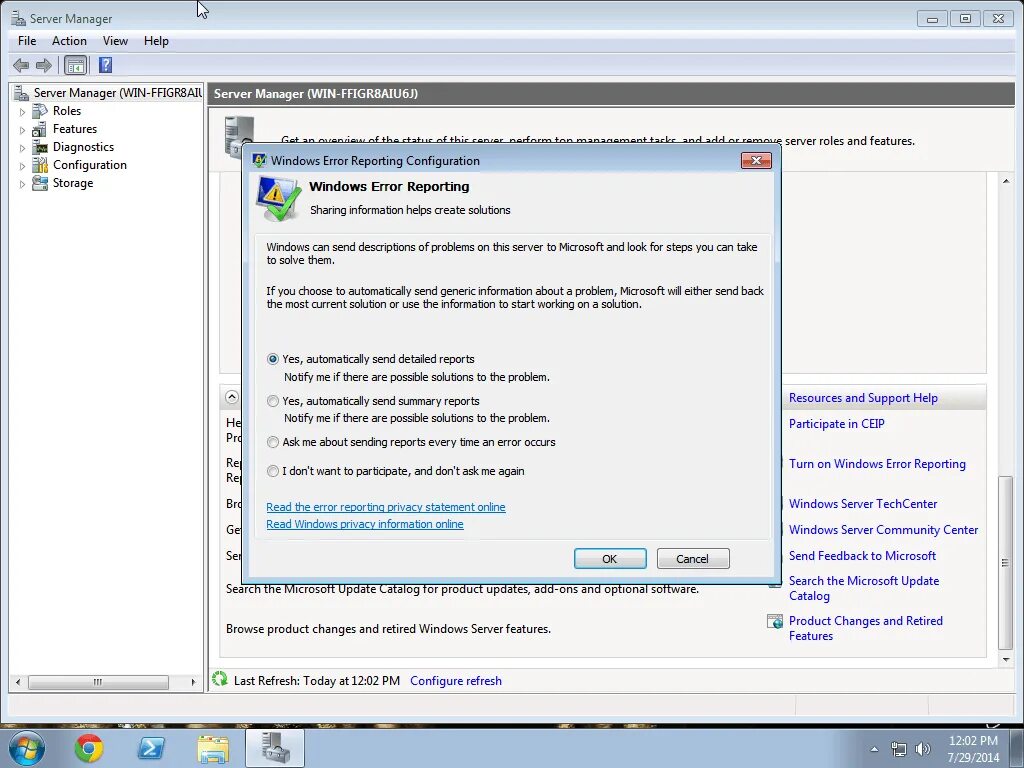Image resolution: width=1024 pixels, height=768 pixels.
Task: Open the File menu
Action: click(27, 40)
